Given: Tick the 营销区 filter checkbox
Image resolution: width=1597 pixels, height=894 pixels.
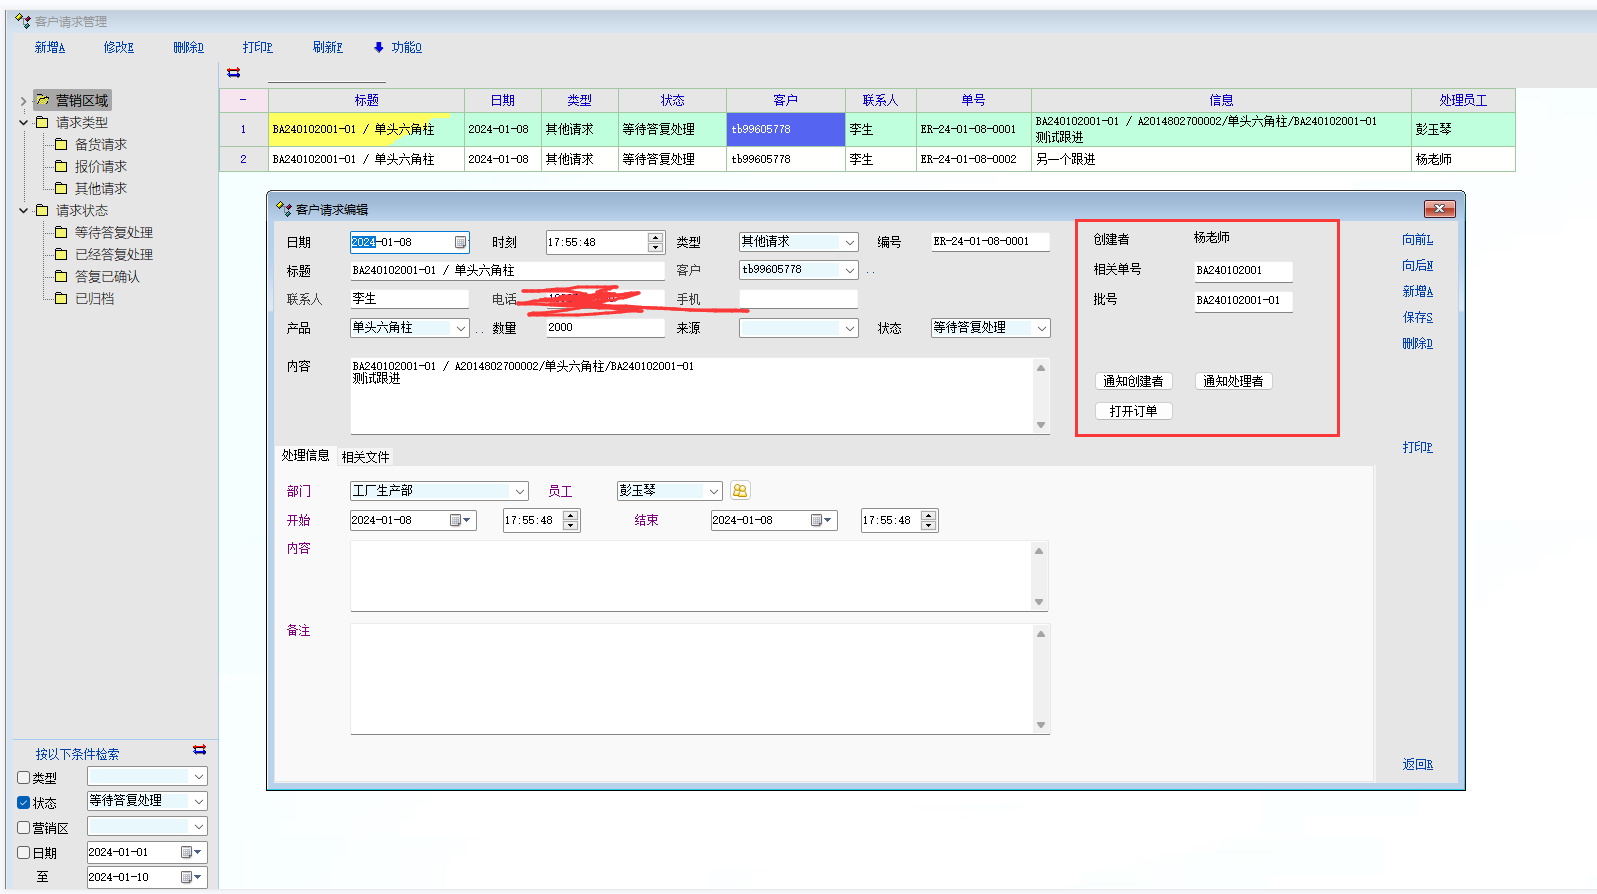Looking at the screenshot, I should (24, 827).
